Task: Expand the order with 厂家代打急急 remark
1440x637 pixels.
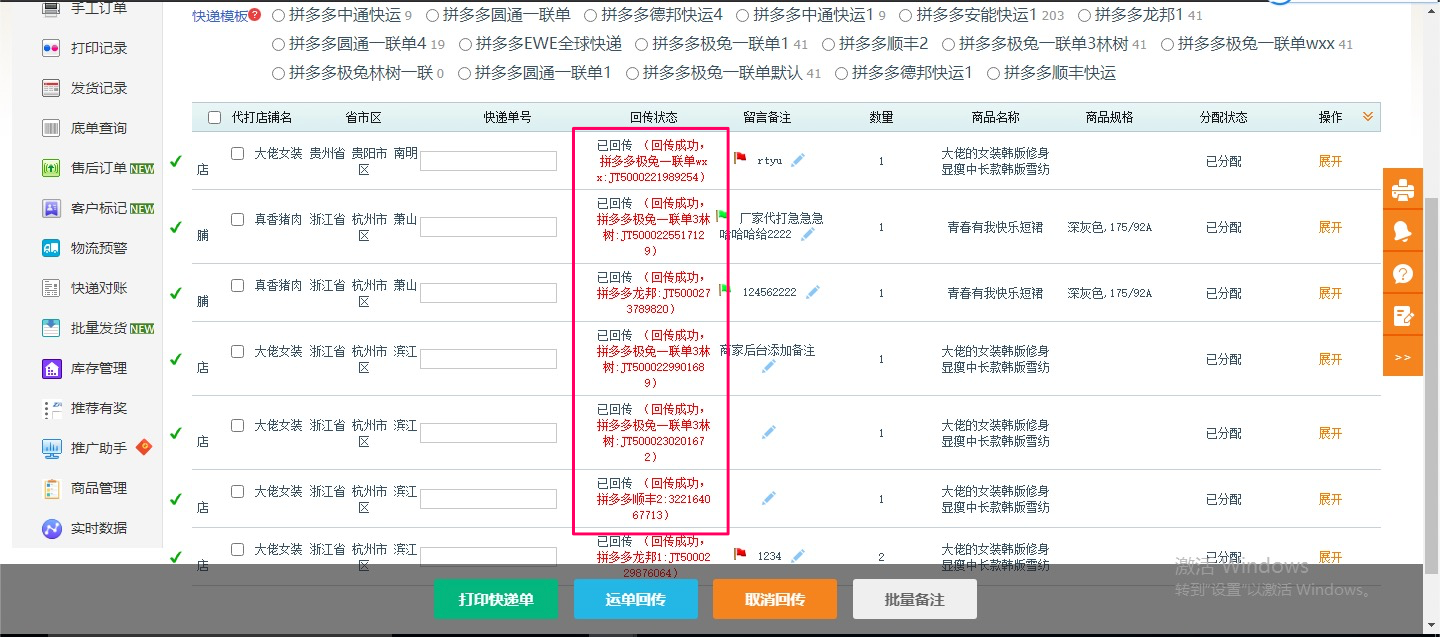Action: [x=1330, y=227]
